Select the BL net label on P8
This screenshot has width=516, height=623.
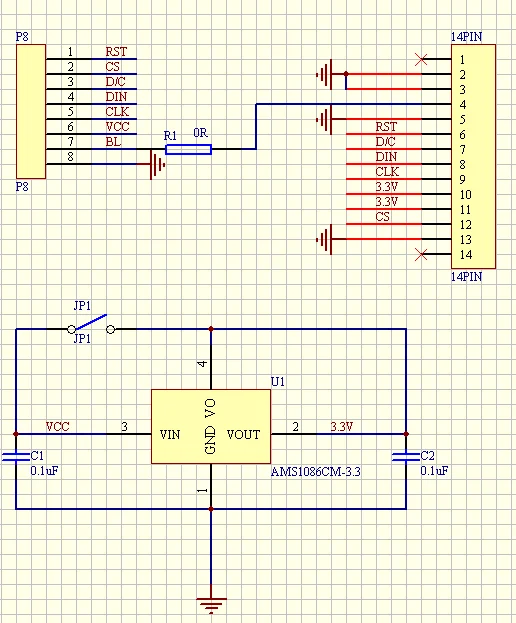(113, 141)
